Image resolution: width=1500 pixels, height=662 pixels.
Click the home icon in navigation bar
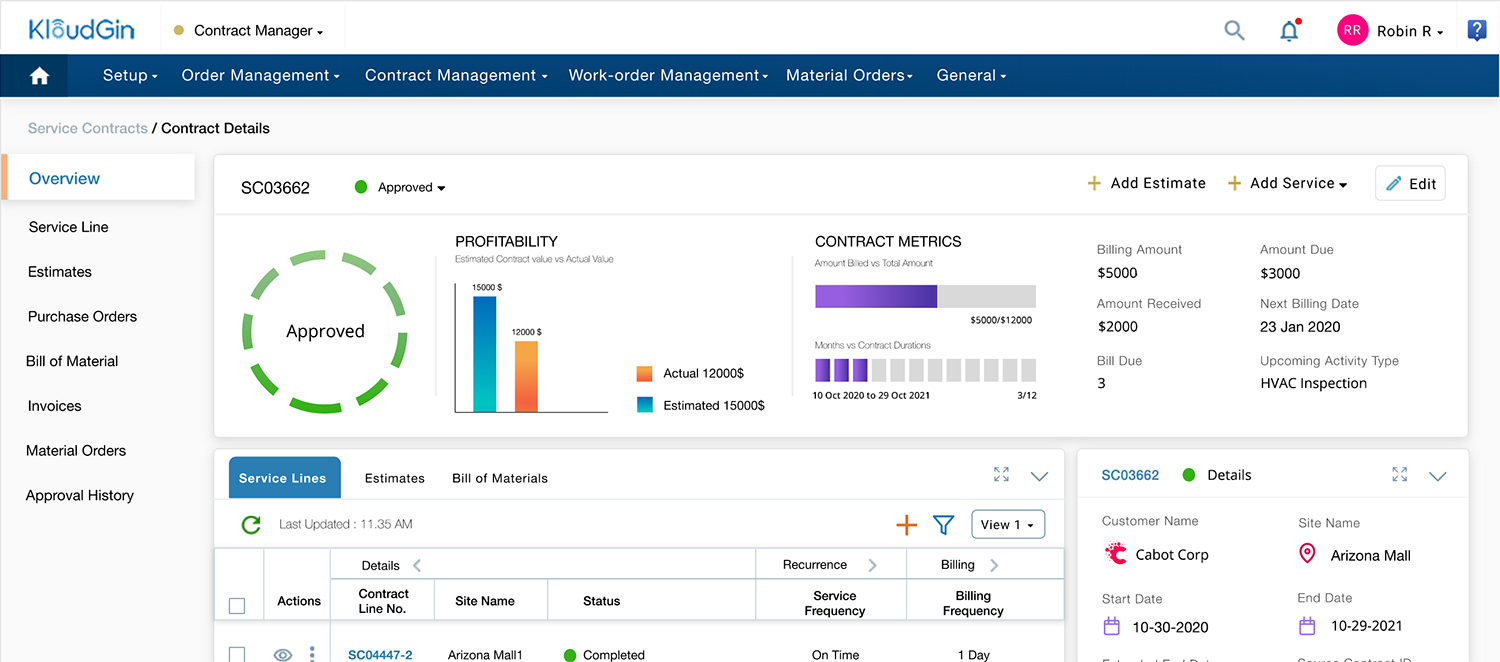tap(39, 76)
